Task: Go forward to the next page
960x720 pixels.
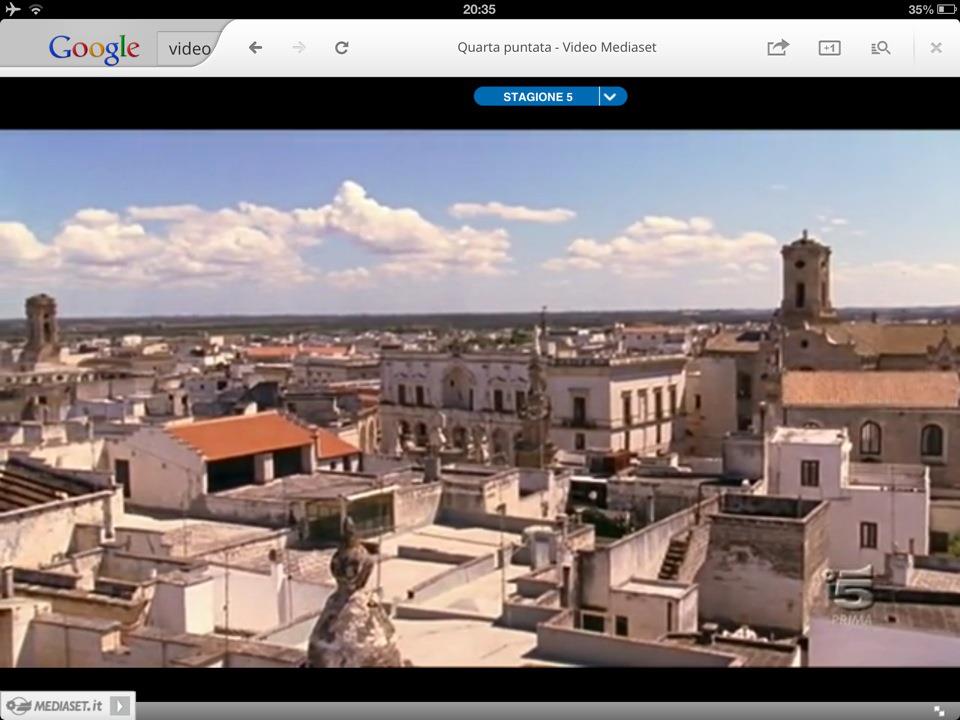Action: click(299, 48)
